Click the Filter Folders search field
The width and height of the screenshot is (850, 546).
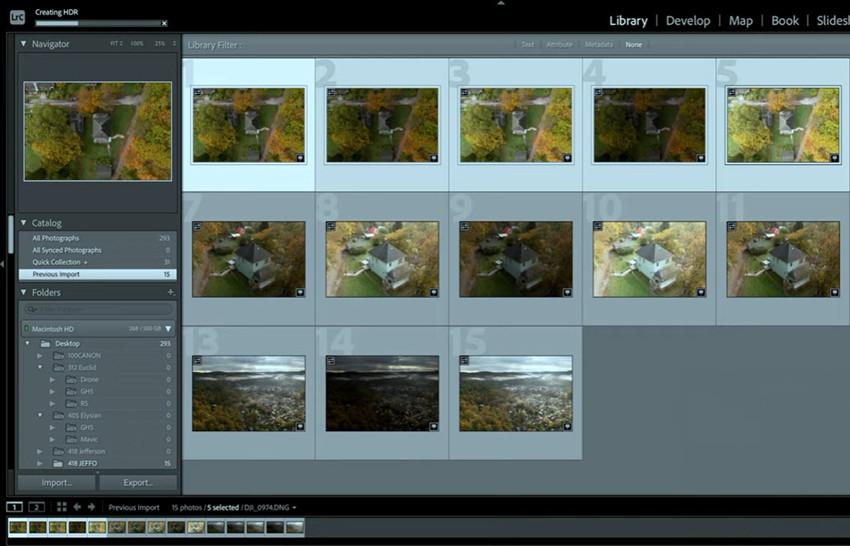coord(98,309)
